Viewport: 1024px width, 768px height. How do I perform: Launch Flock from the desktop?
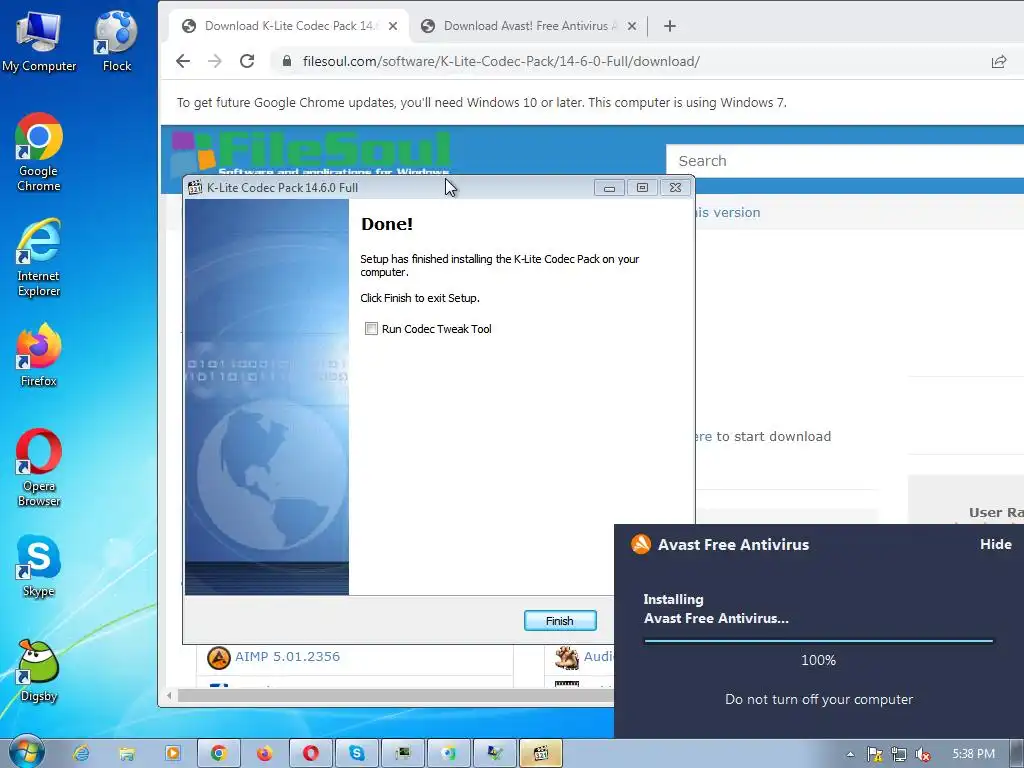click(116, 40)
